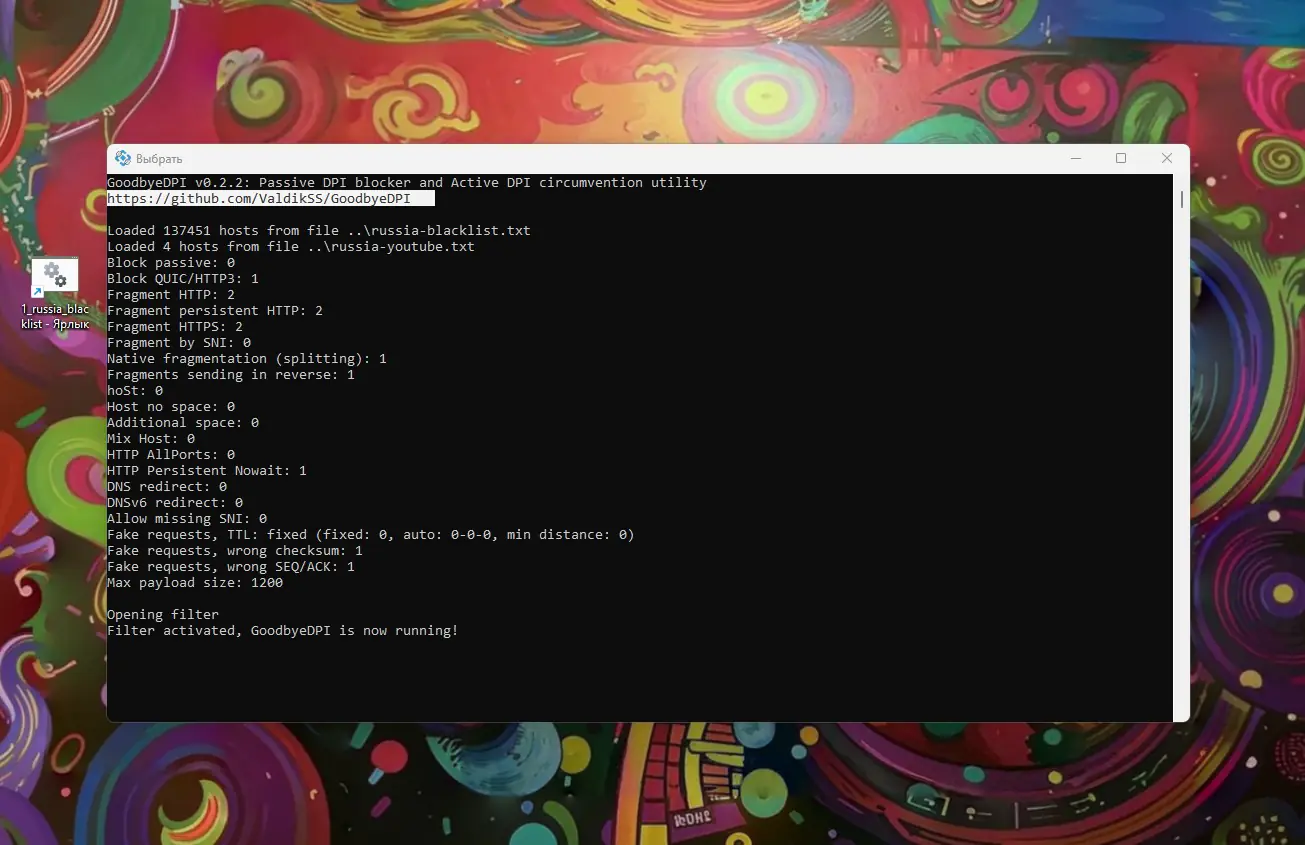Click the Выбрать window title text
The image size is (1305, 845).
pyautogui.click(x=160, y=158)
